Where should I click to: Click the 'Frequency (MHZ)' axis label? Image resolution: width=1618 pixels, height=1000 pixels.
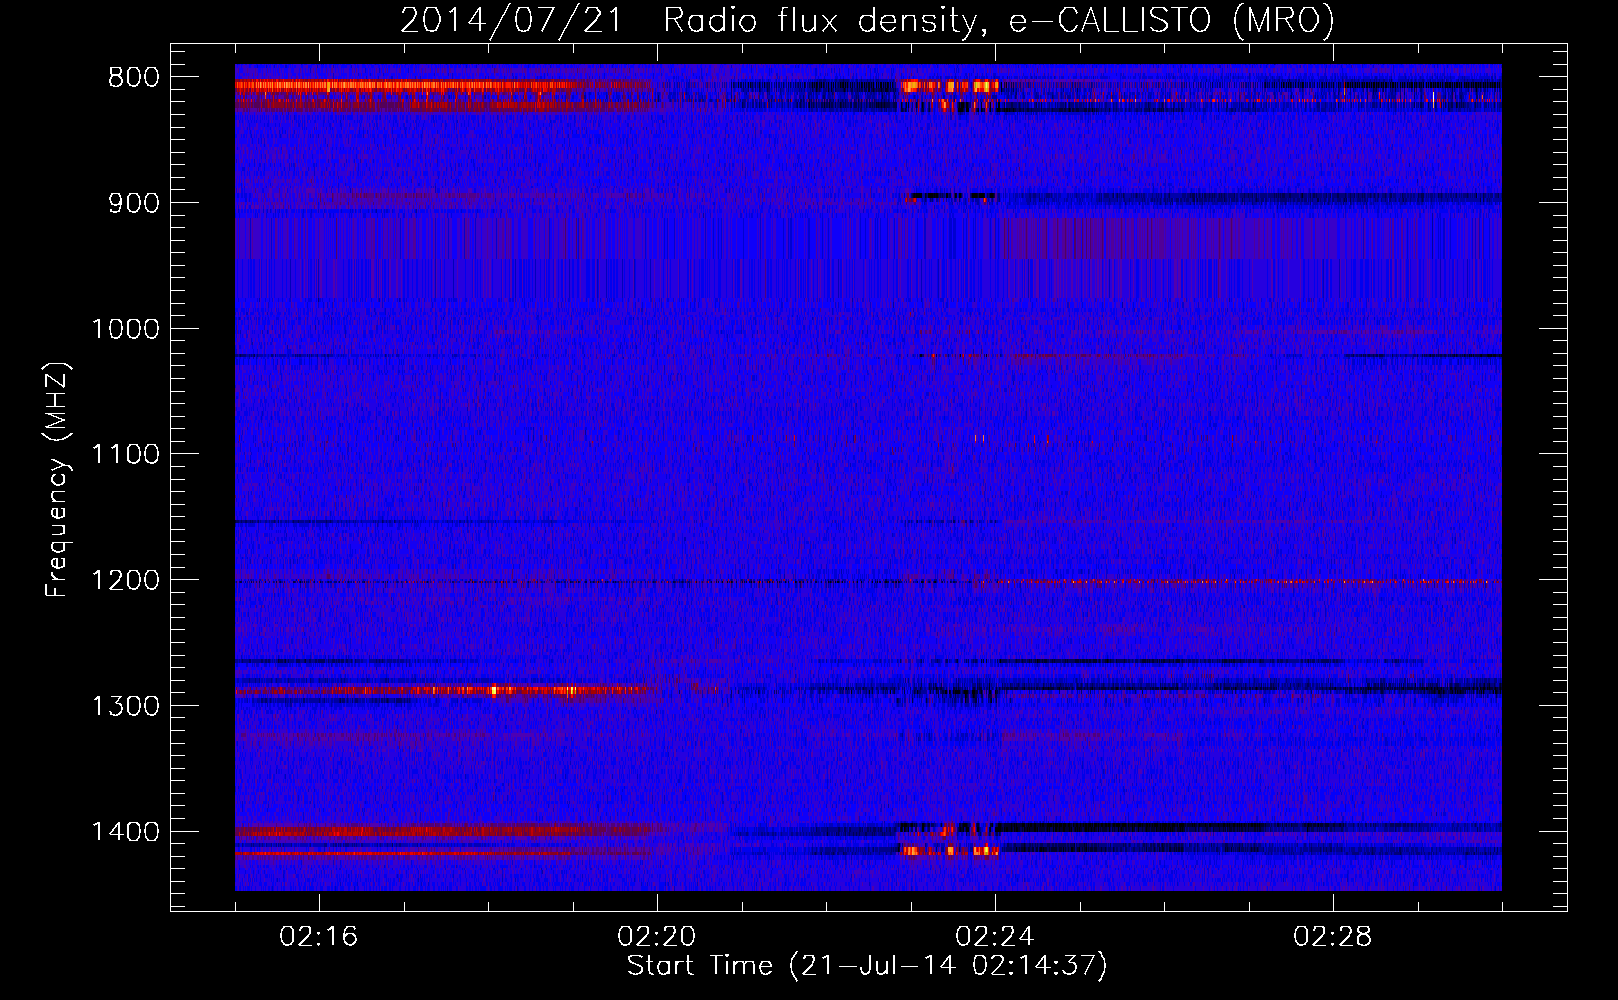coord(58,480)
